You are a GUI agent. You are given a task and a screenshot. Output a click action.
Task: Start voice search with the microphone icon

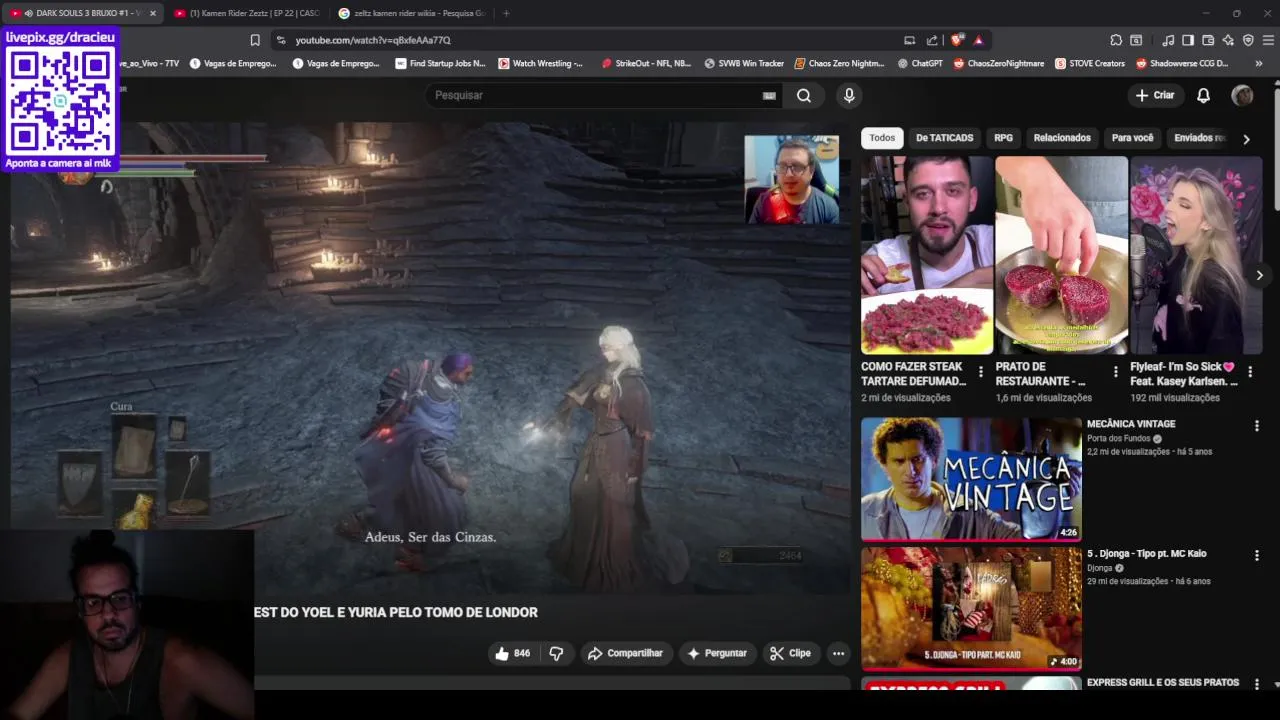pyautogui.click(x=849, y=95)
